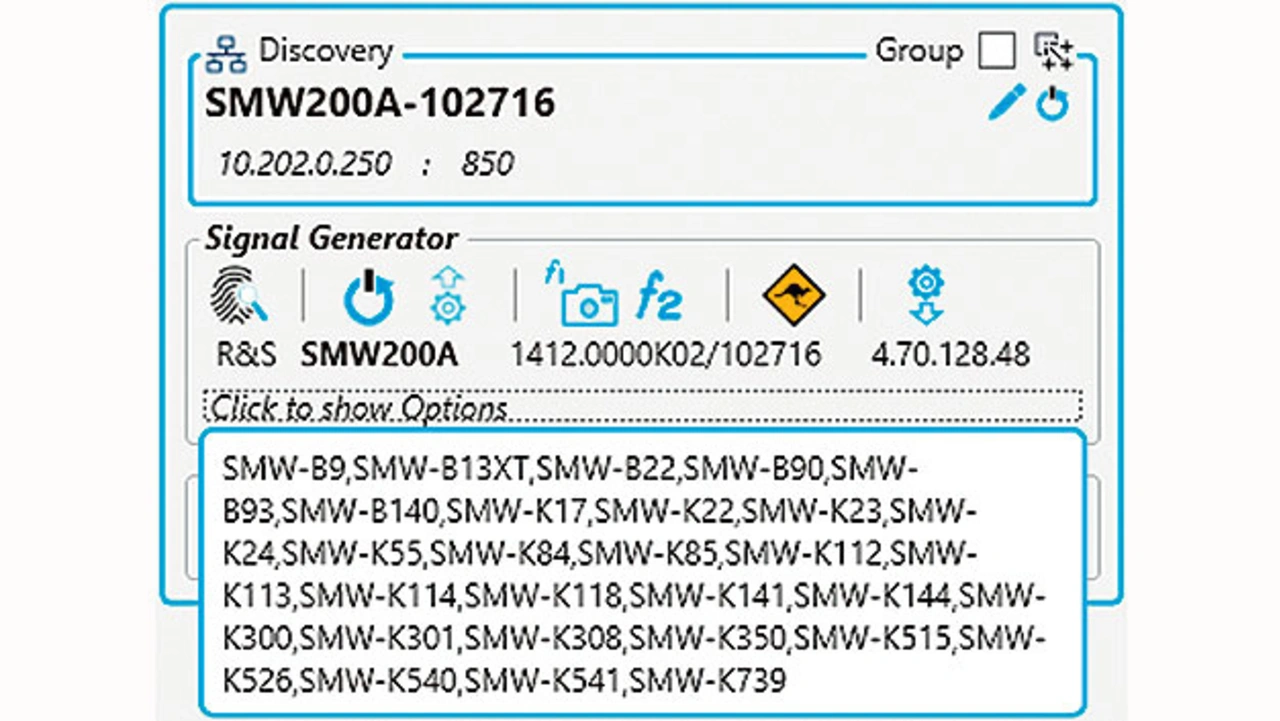Click the f2 function icon

click(660, 299)
